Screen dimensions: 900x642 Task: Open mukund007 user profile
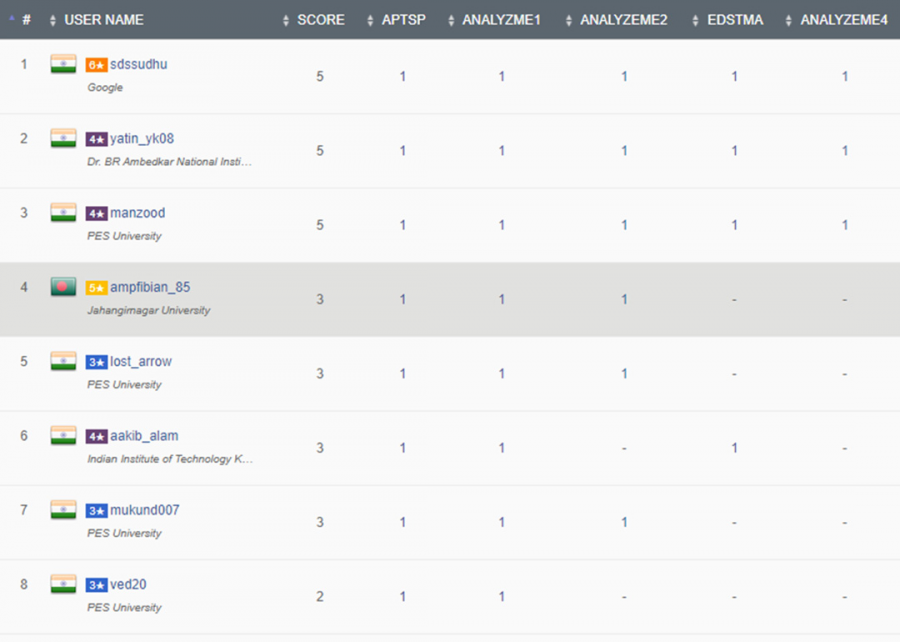click(x=144, y=510)
